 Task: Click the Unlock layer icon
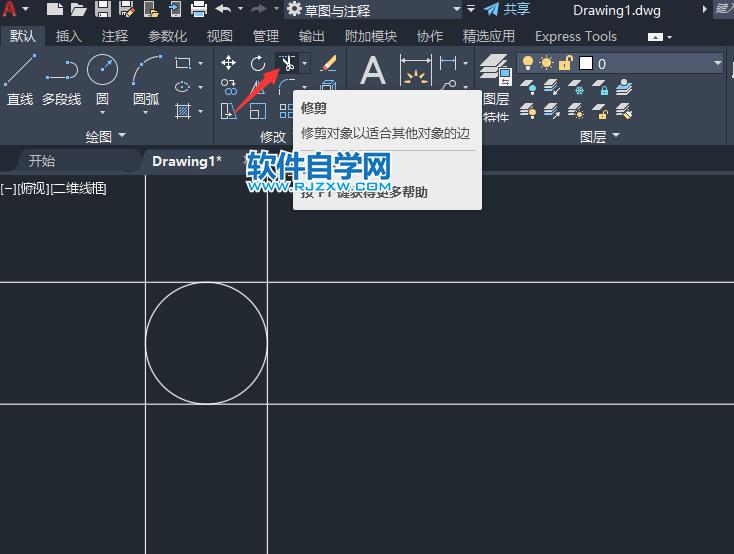pyautogui.click(x=600, y=111)
